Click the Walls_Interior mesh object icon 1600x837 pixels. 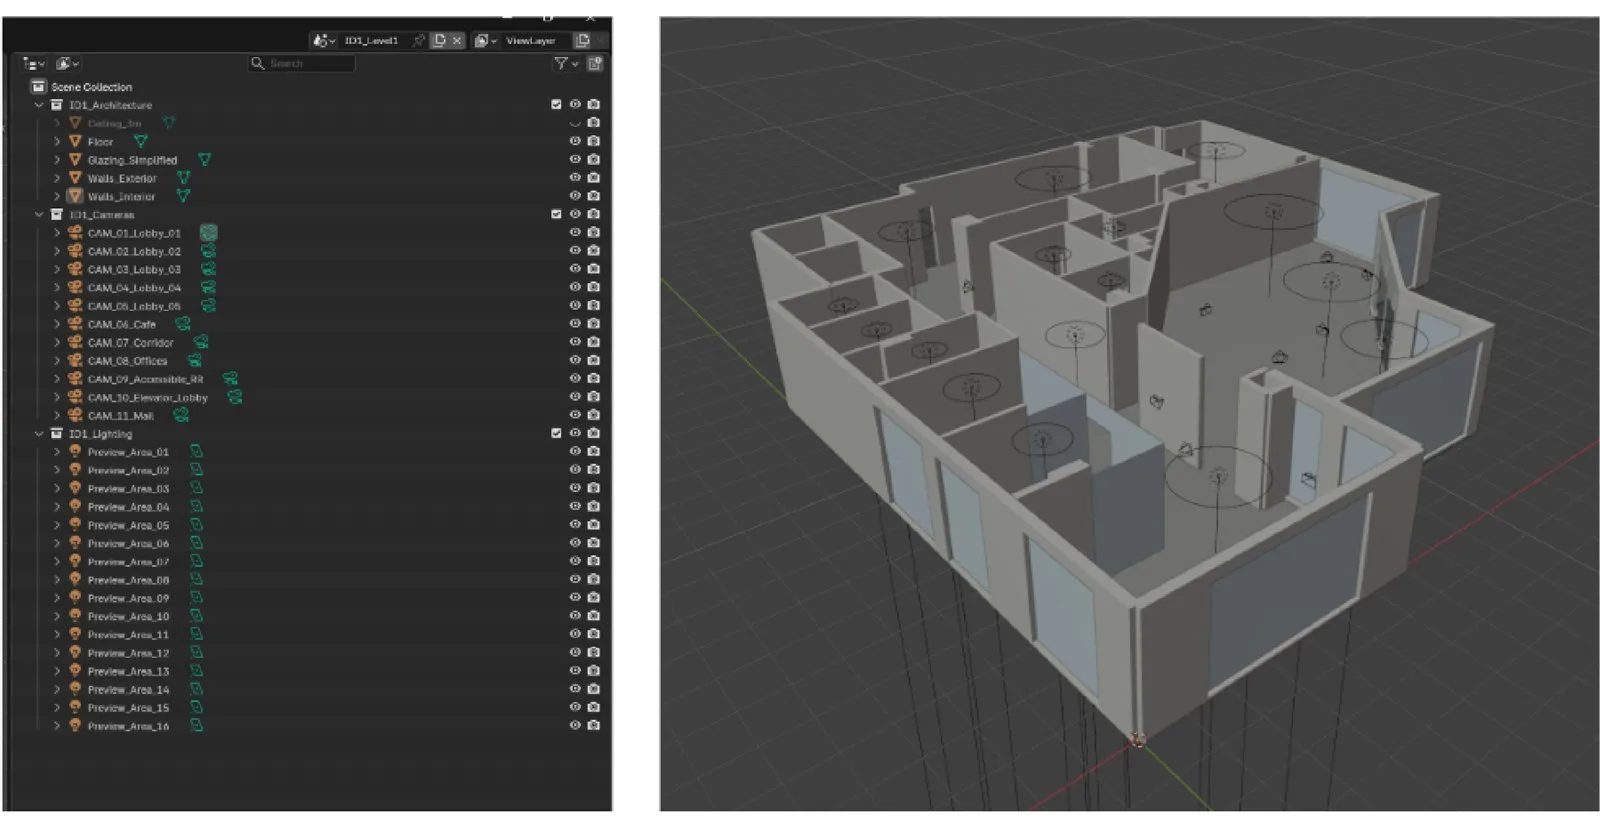[x=75, y=196]
